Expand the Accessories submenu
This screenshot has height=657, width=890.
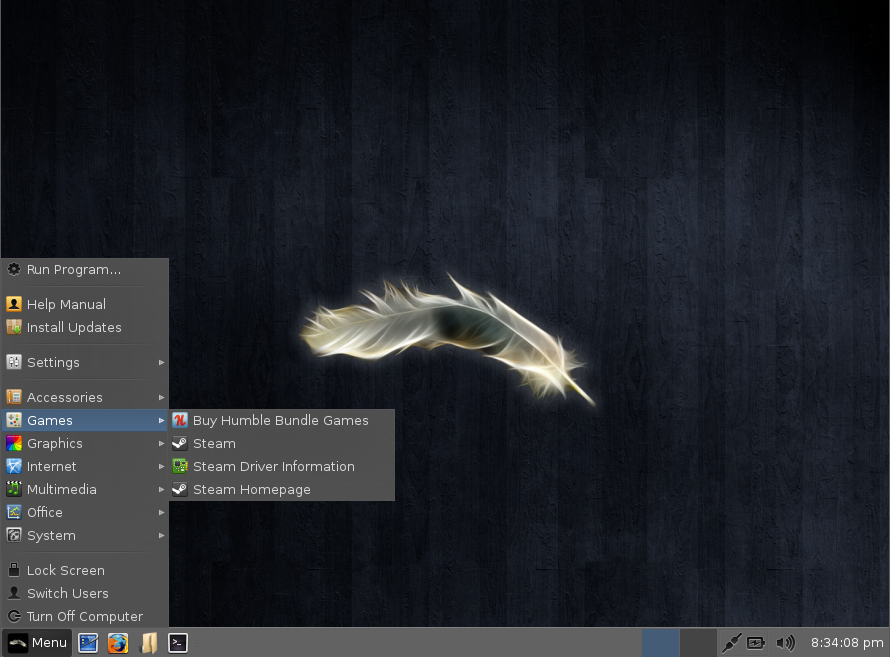(x=85, y=397)
